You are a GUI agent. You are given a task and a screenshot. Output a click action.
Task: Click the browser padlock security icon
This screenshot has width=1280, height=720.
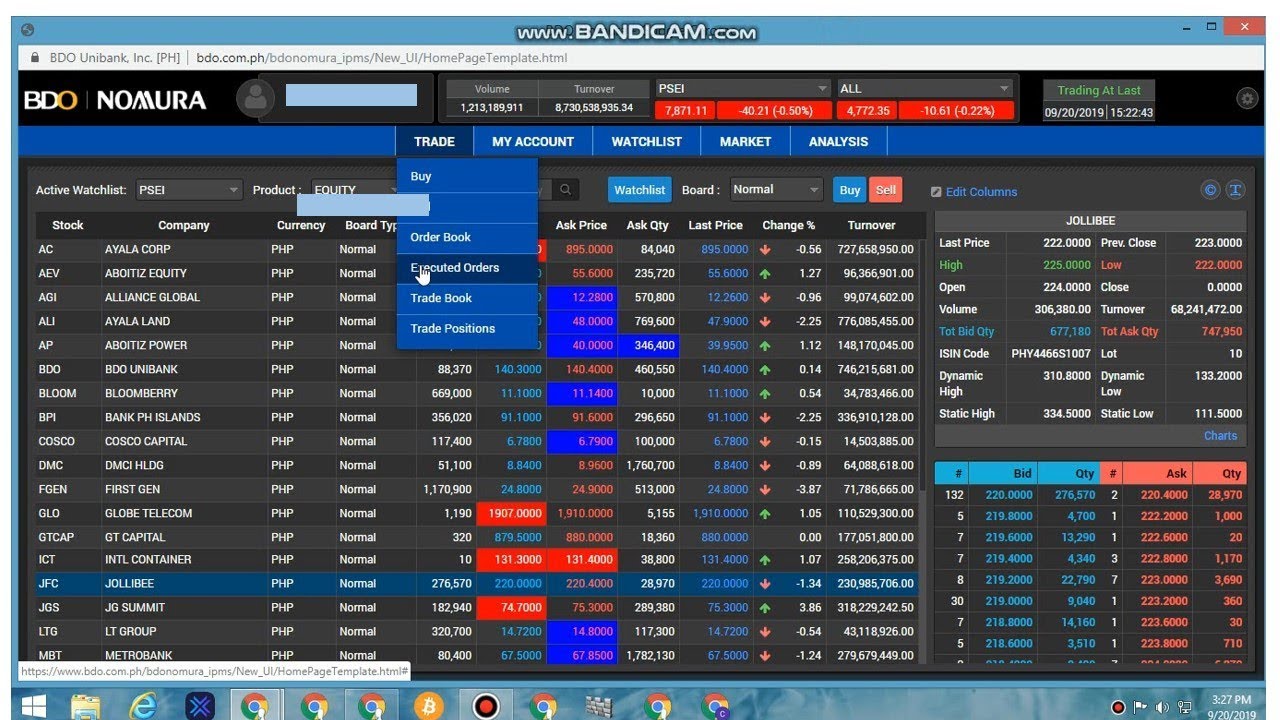coord(36,58)
